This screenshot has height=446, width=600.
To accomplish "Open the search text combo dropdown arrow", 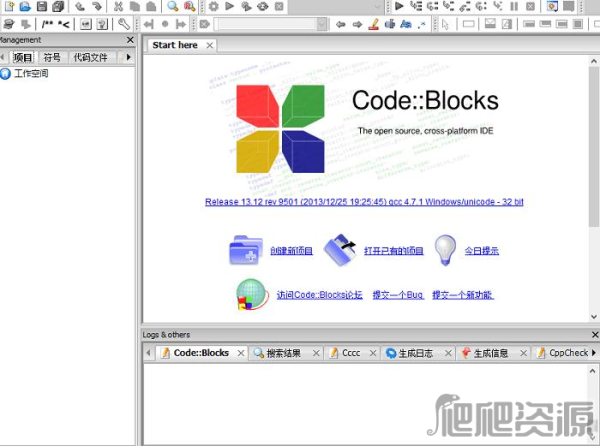I will tap(321, 24).
